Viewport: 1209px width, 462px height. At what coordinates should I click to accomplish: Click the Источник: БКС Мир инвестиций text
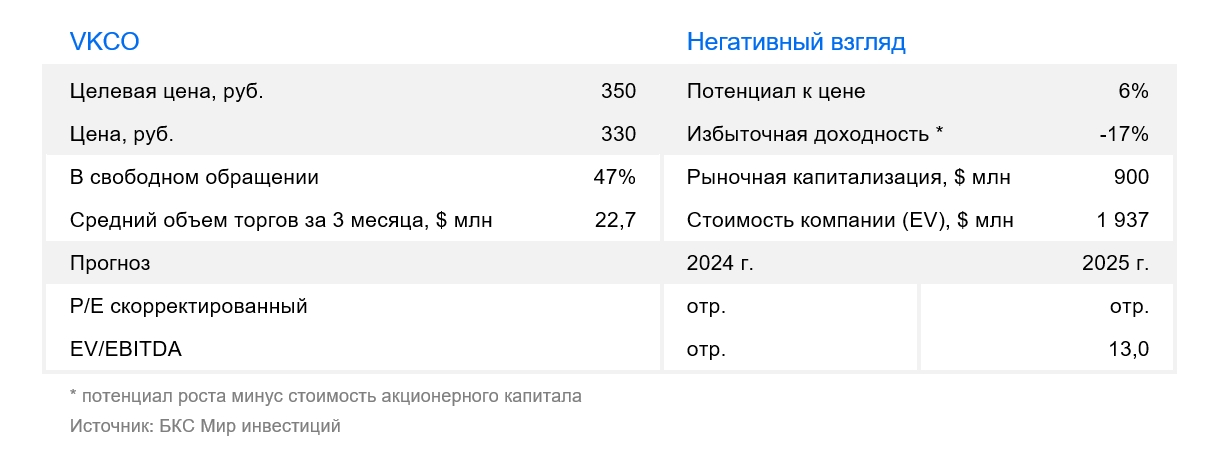click(205, 426)
